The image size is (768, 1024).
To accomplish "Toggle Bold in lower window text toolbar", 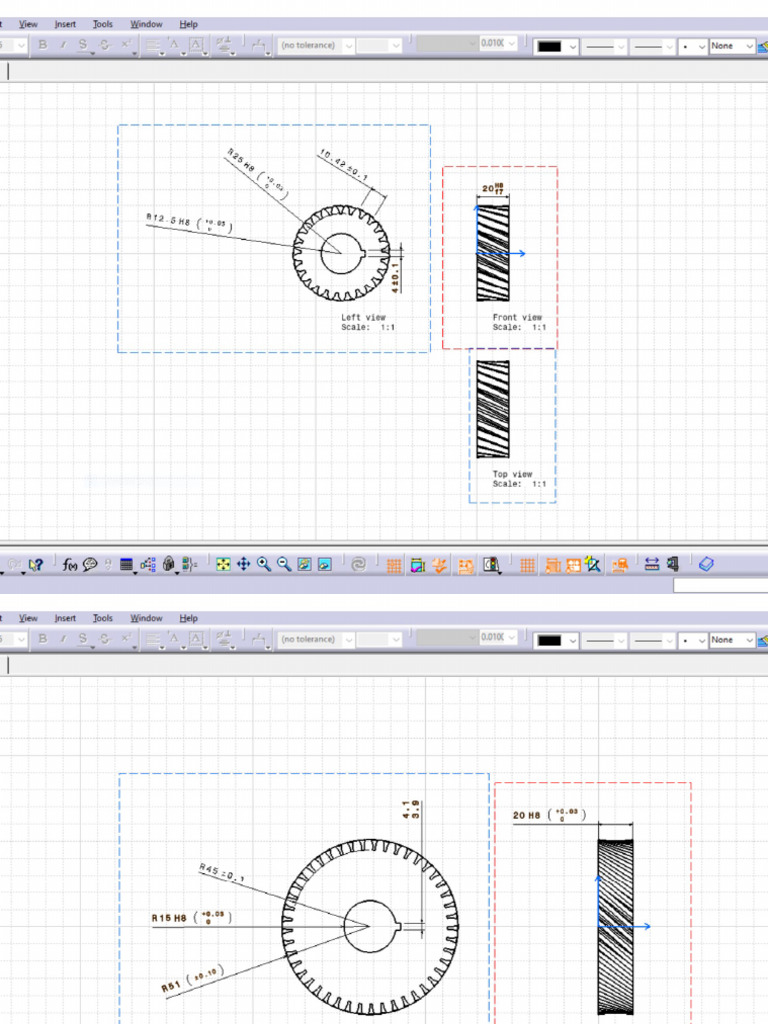I will pos(42,639).
